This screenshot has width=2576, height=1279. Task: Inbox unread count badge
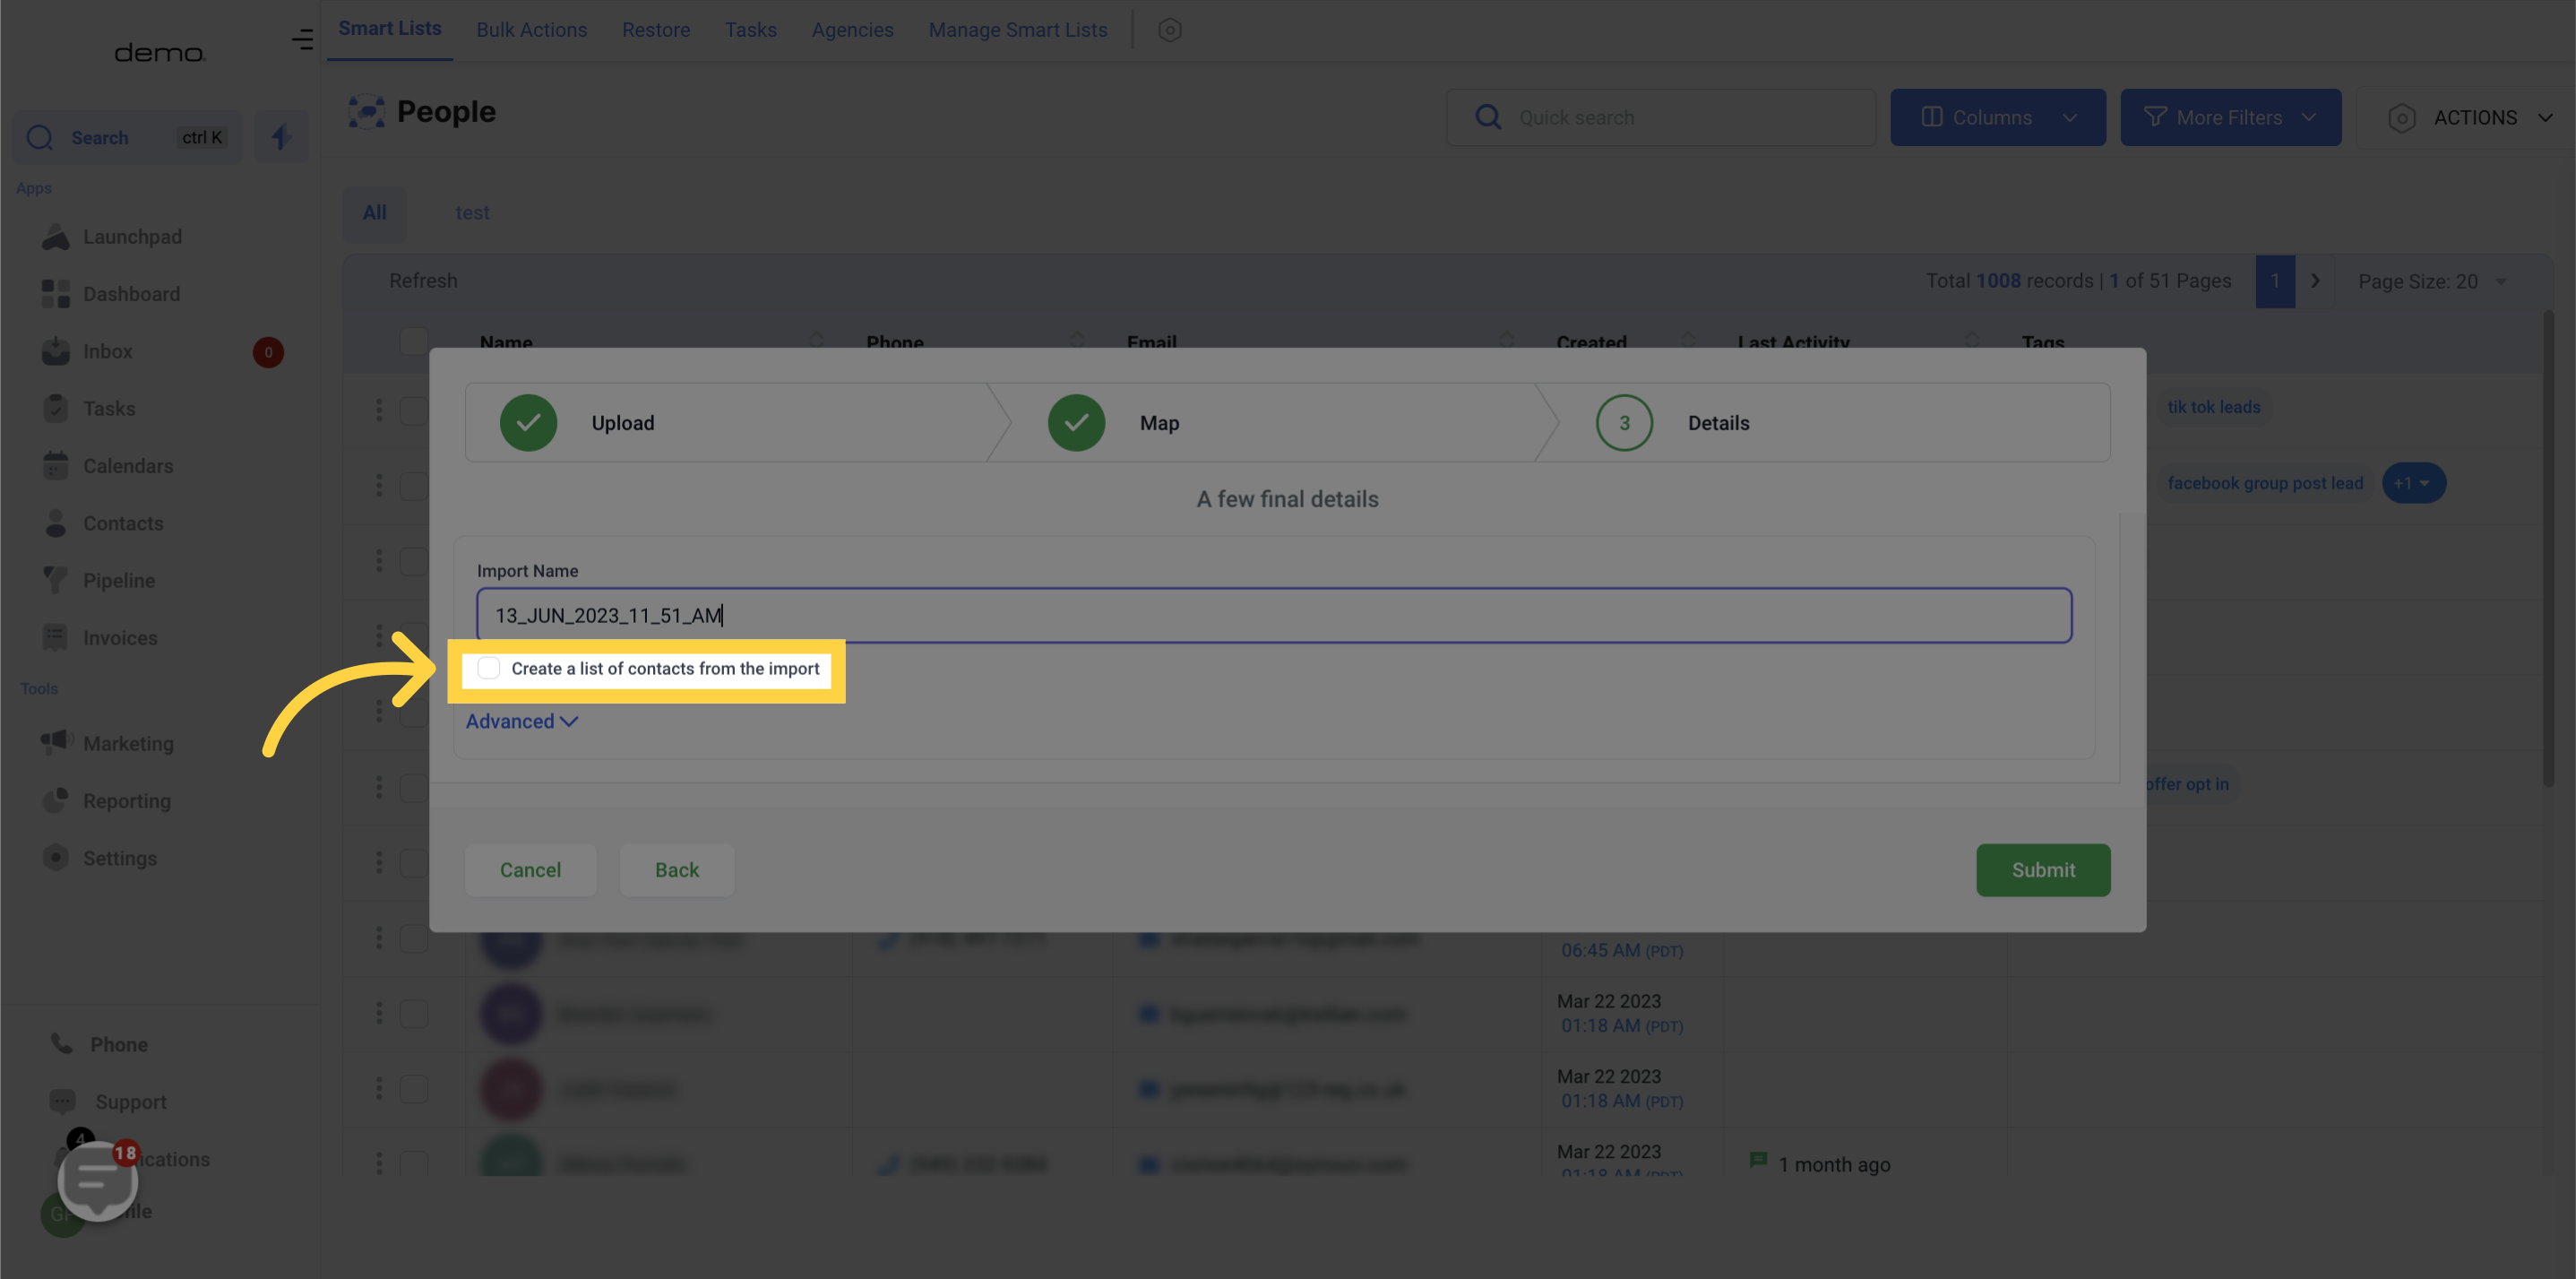pos(268,352)
